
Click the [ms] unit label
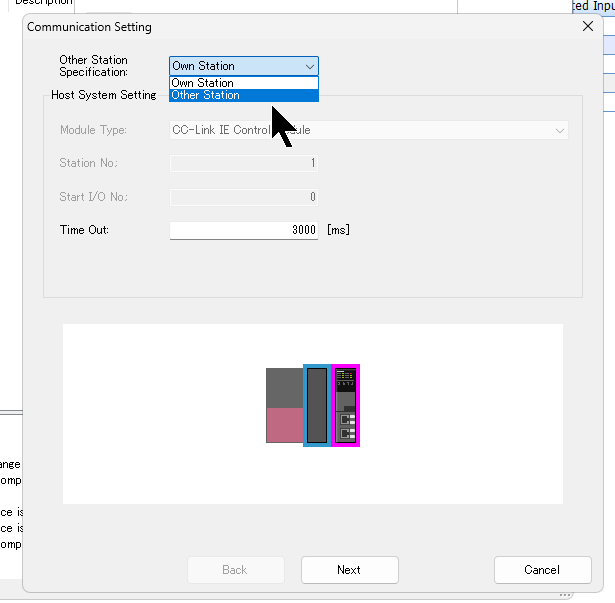338,230
